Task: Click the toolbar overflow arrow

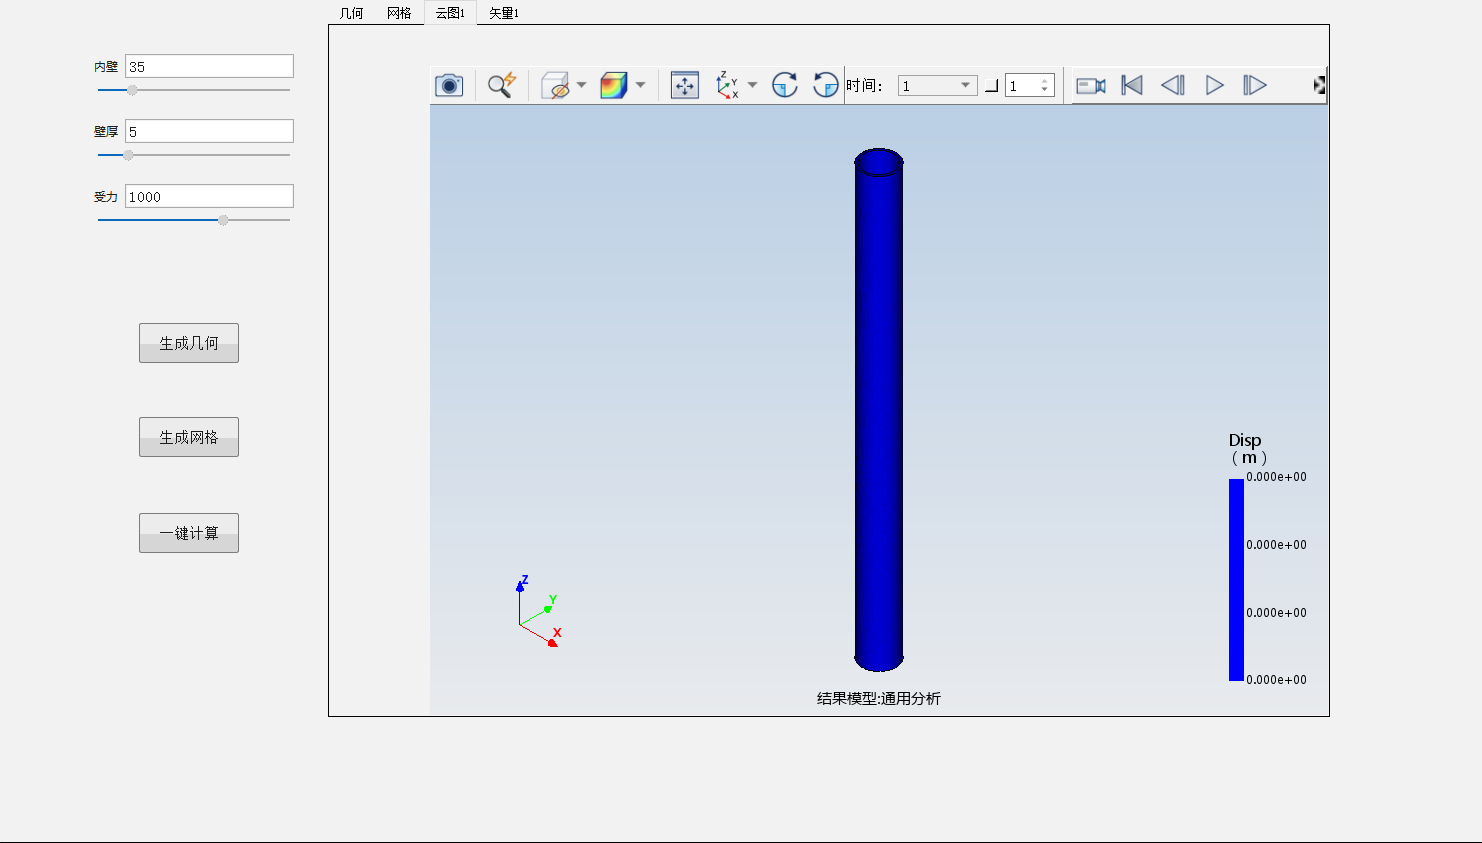Action: click(1320, 85)
